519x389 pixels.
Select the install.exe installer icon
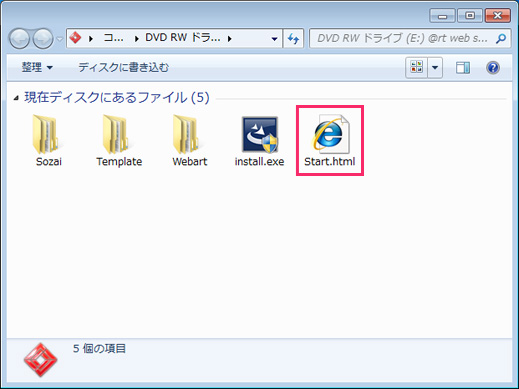click(x=260, y=134)
